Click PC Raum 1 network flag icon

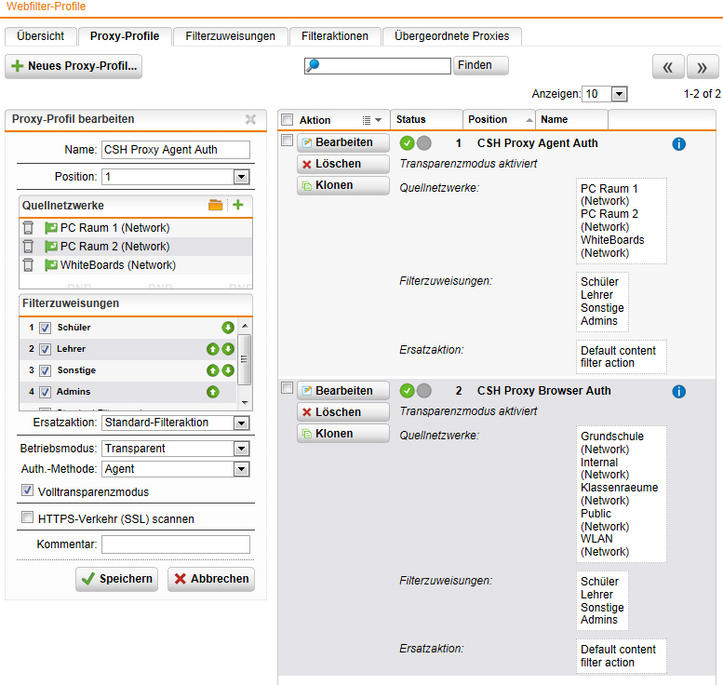coord(51,227)
